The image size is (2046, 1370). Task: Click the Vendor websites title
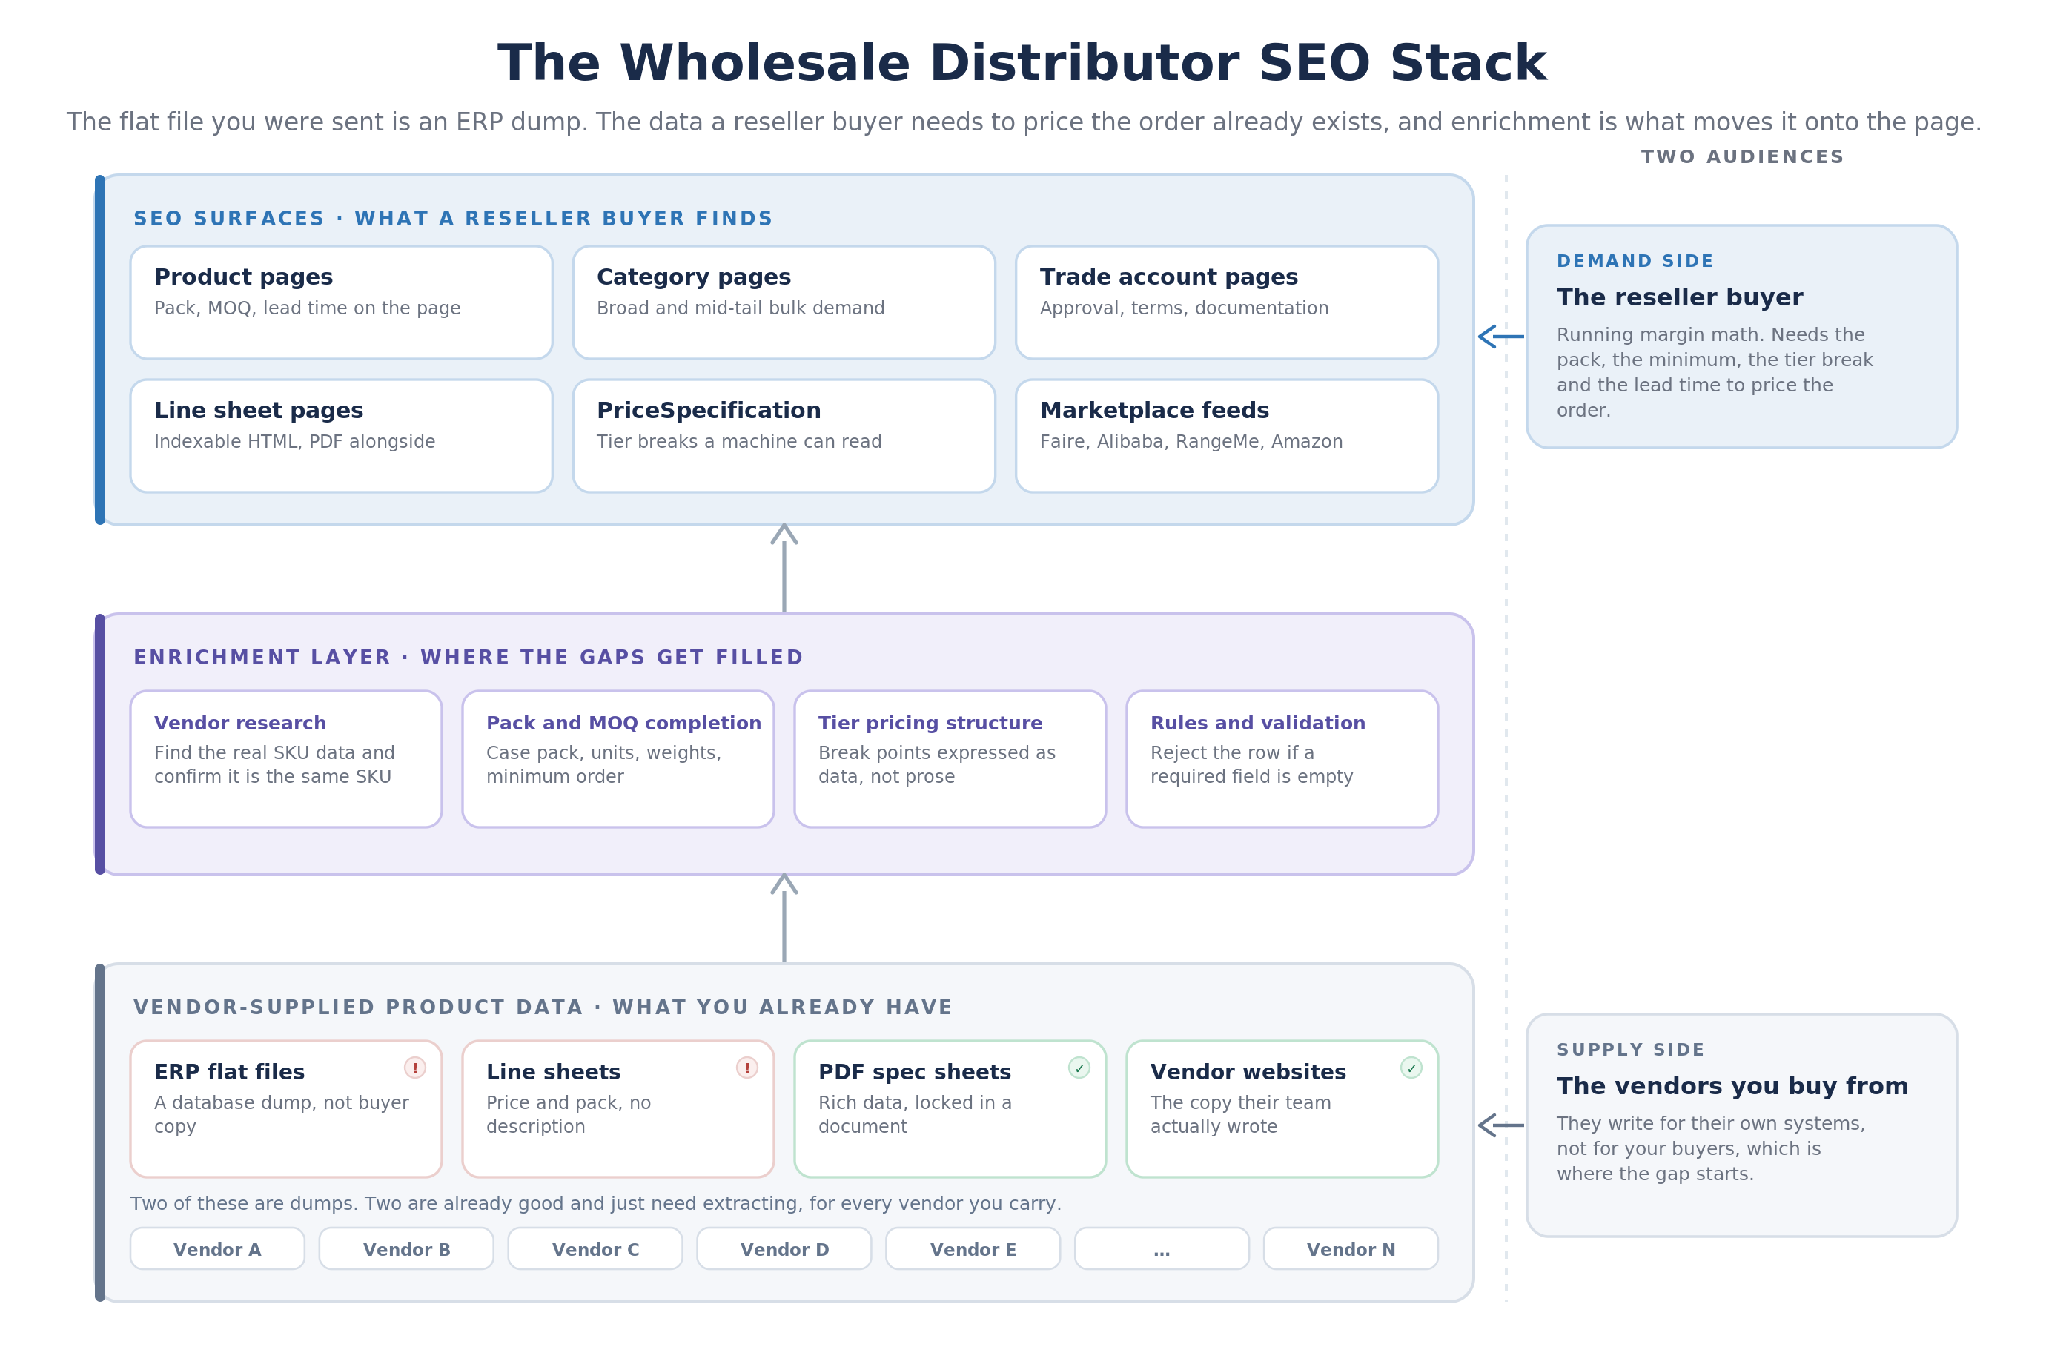pos(1247,1072)
